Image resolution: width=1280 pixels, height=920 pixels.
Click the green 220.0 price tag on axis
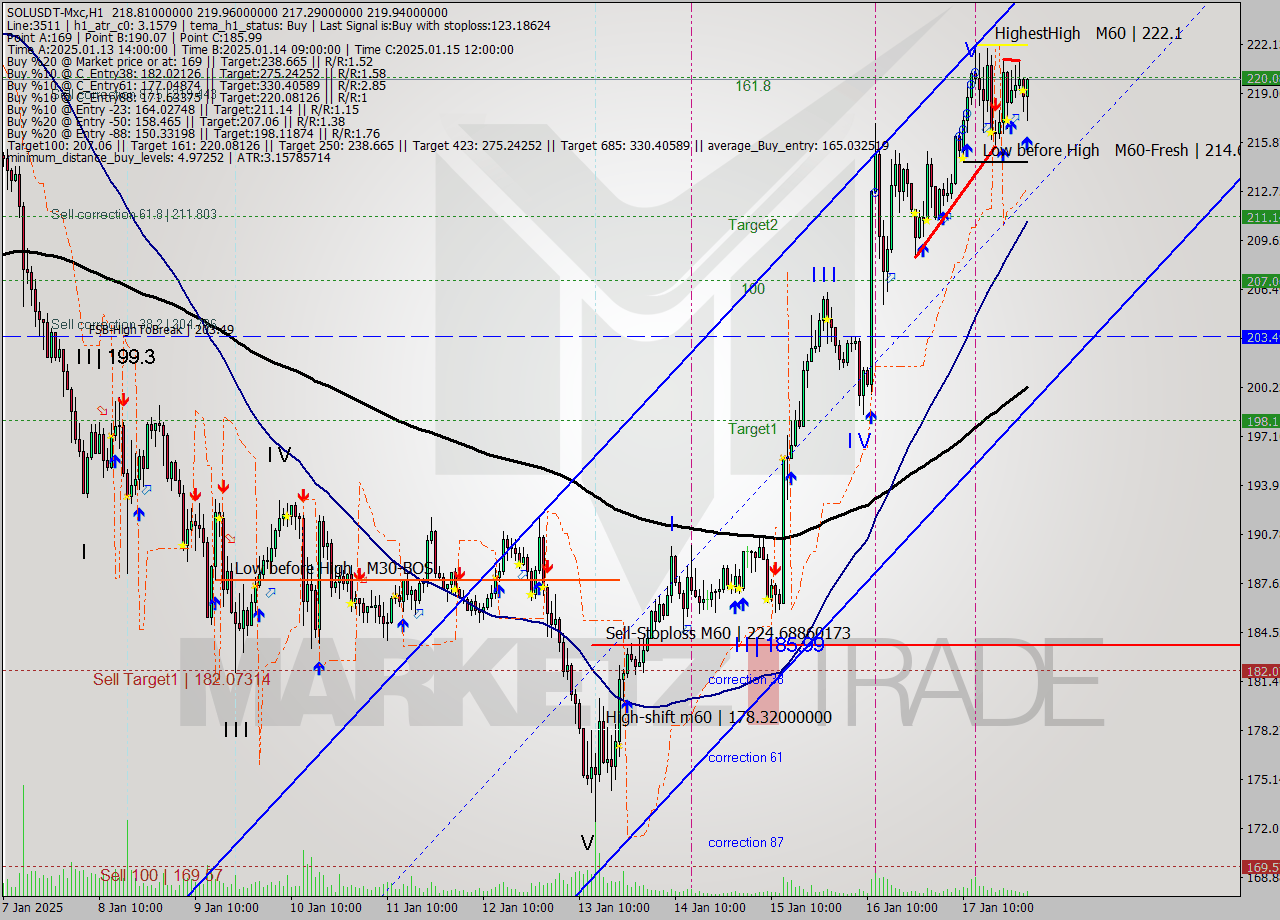[x=1260, y=78]
